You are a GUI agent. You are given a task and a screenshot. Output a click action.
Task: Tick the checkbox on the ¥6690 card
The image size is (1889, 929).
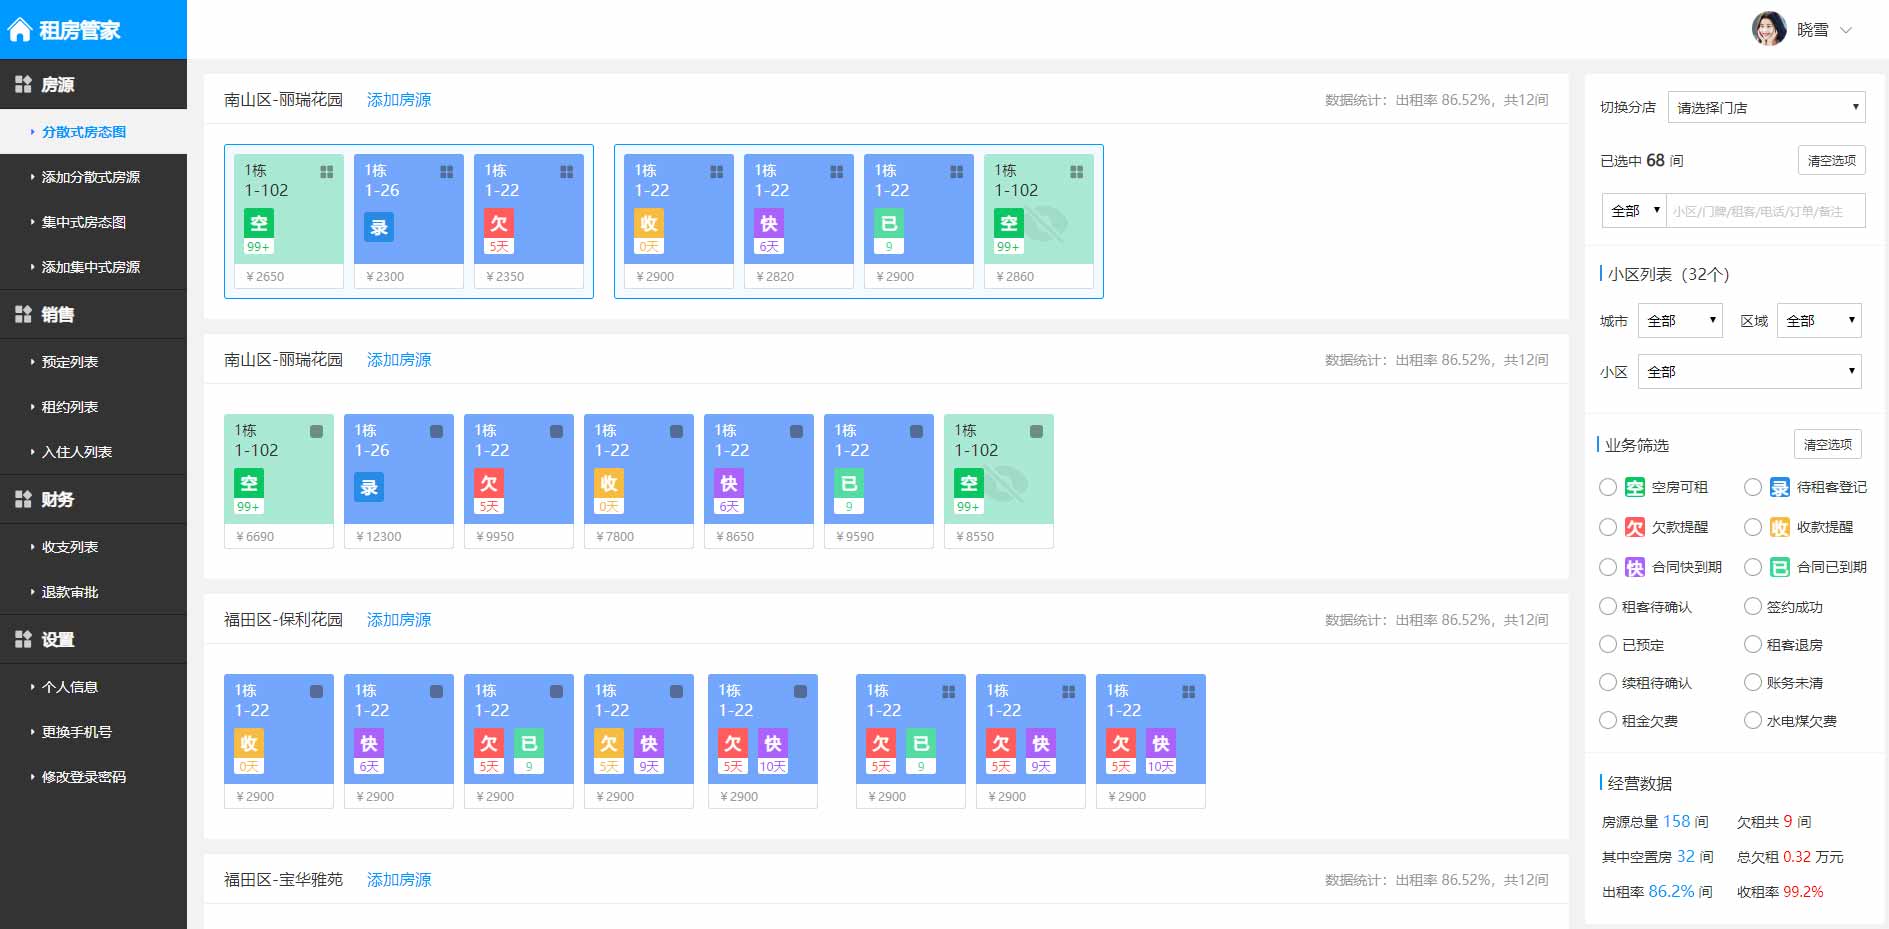(x=316, y=432)
